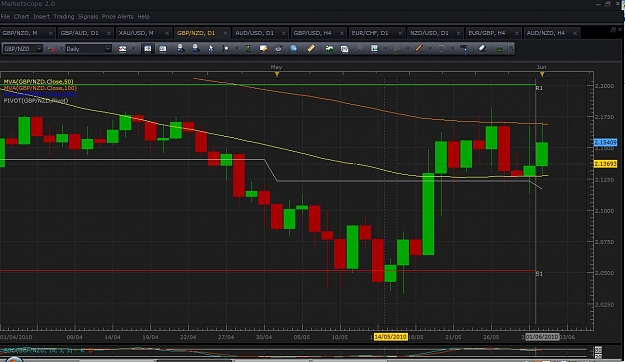Click the green hourglass icon
The image size is (625, 362).
click(248, 48)
